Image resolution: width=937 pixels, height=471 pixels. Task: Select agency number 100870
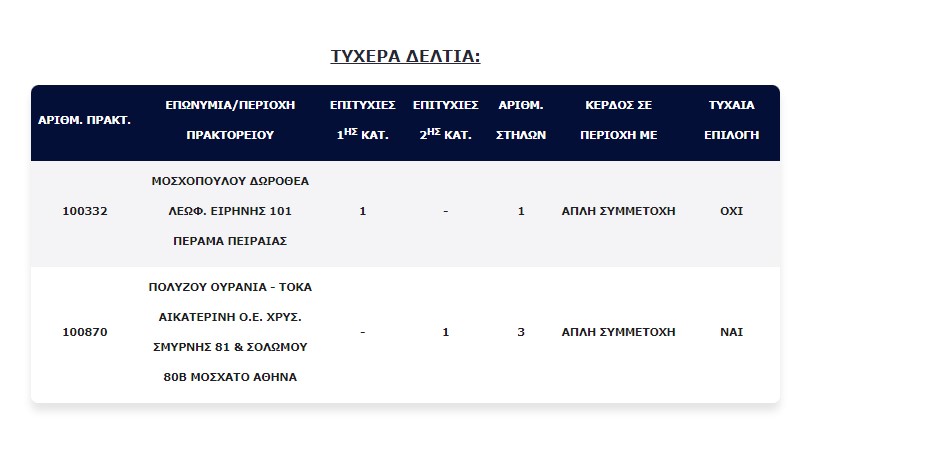click(x=84, y=332)
